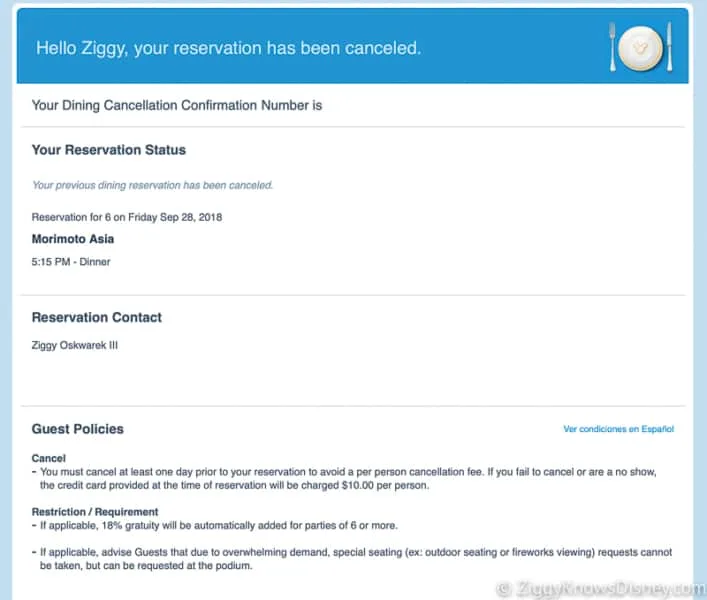707x600 pixels.
Task: Click the special seating requests policy paragraph
Action: coord(352,559)
